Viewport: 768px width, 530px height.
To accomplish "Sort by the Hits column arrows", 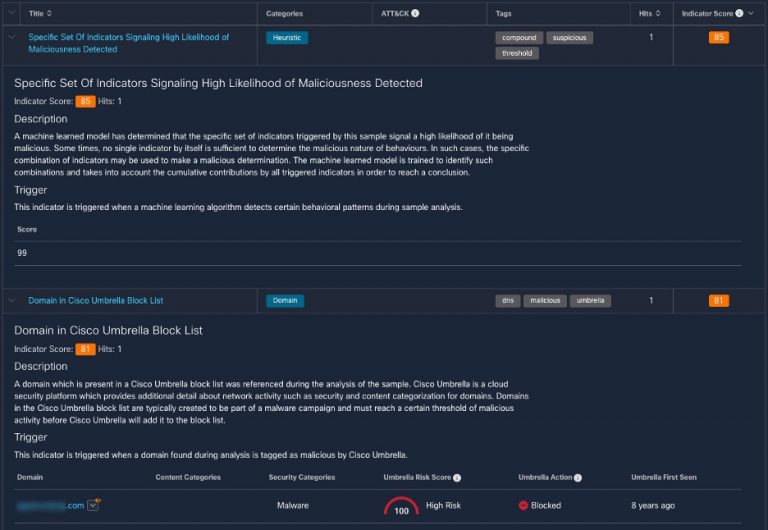I will (x=657, y=14).
